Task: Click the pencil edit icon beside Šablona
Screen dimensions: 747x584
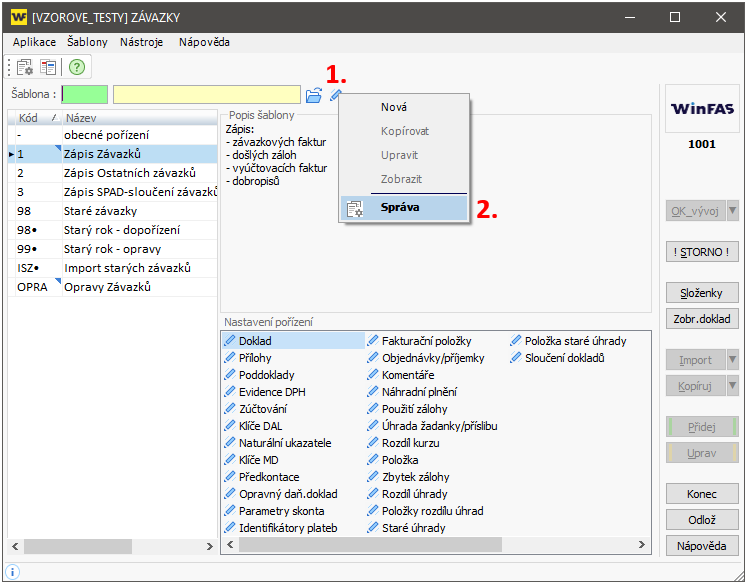Action: pyautogui.click(x=335, y=95)
